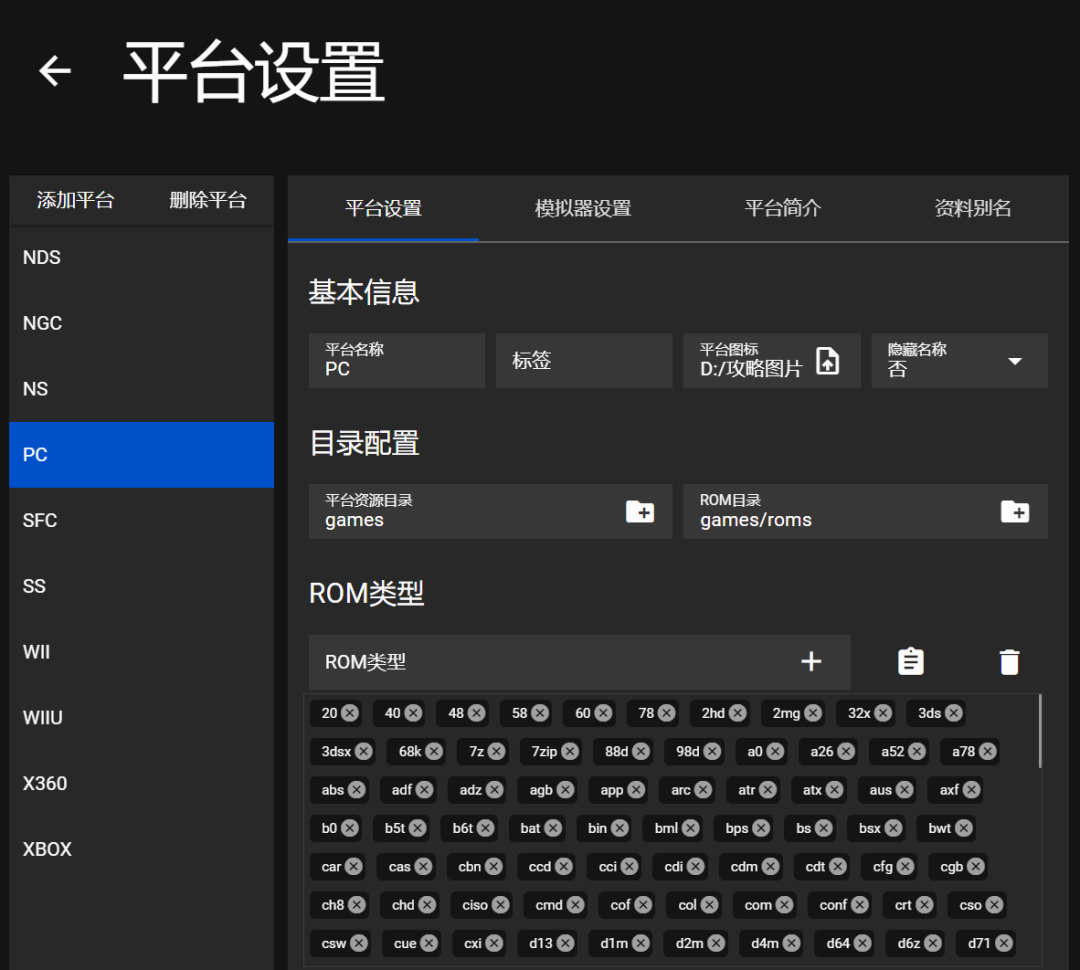1080x970 pixels.
Task: Click the platform icon upload button
Action: point(827,360)
